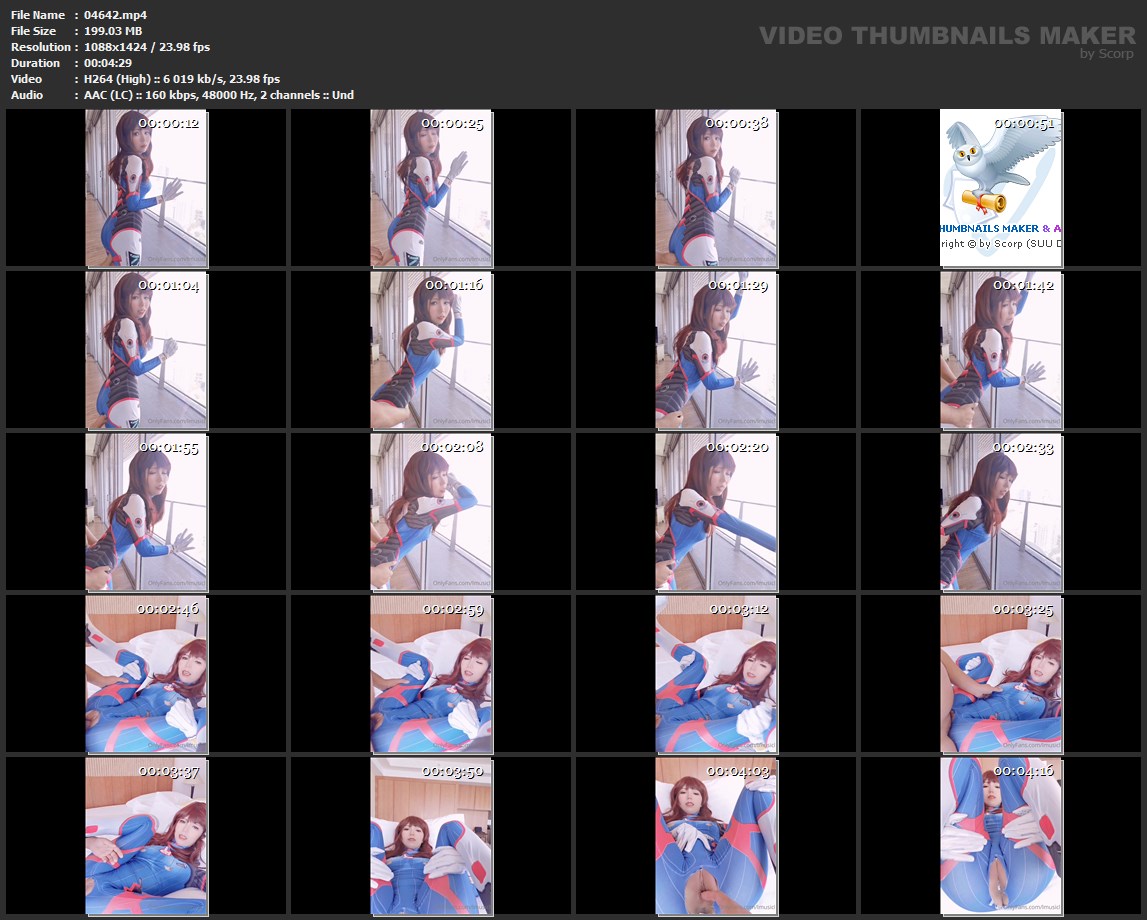Open the frame at 00:01:29
The width and height of the screenshot is (1147, 920).
point(716,350)
